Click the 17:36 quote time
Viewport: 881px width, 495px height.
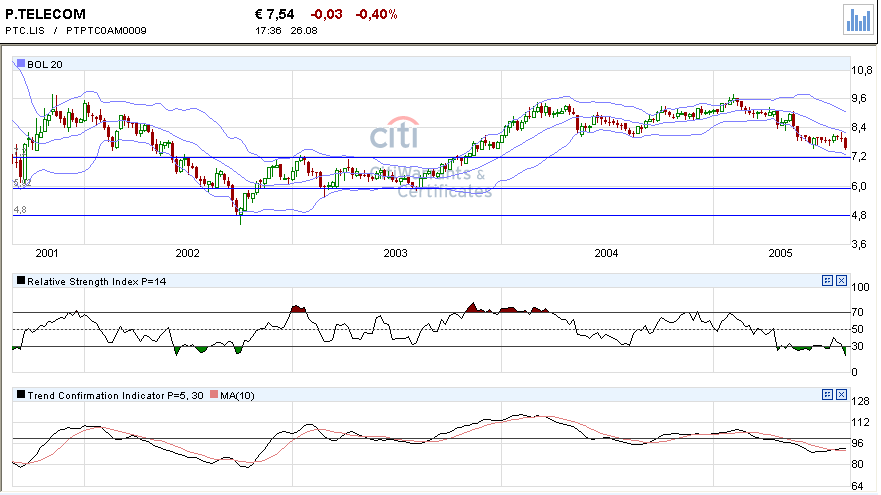tap(269, 30)
